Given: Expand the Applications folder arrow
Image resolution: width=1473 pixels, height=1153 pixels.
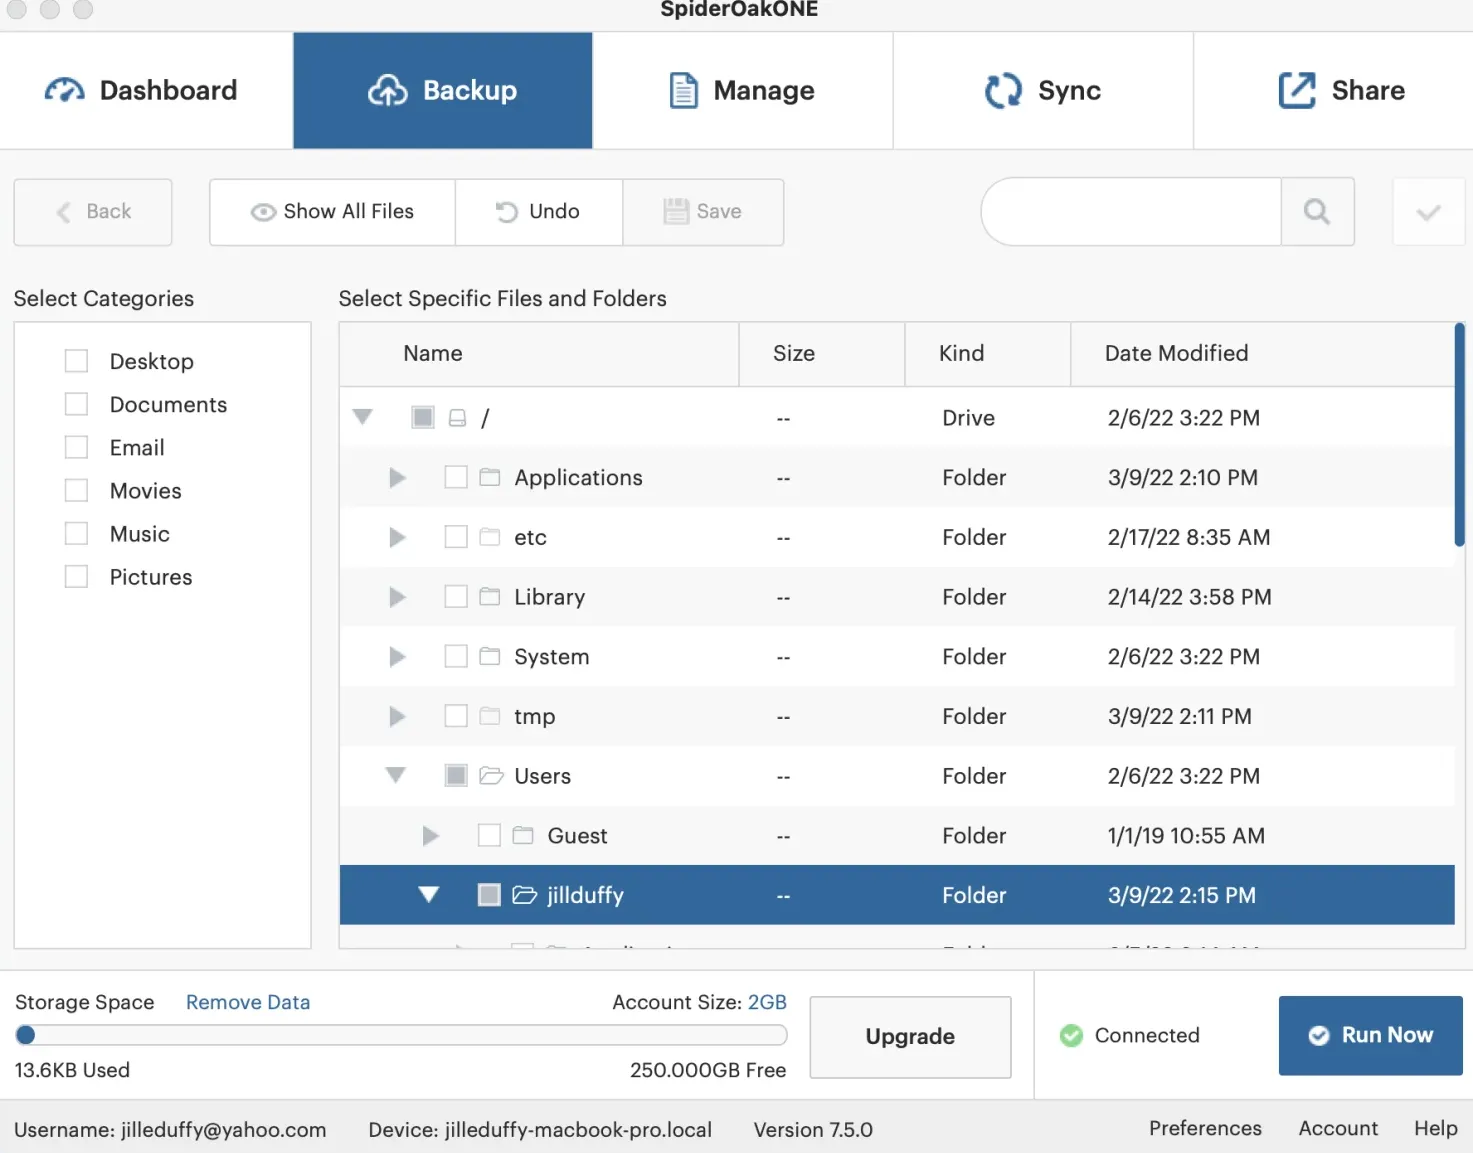Looking at the screenshot, I should (397, 477).
